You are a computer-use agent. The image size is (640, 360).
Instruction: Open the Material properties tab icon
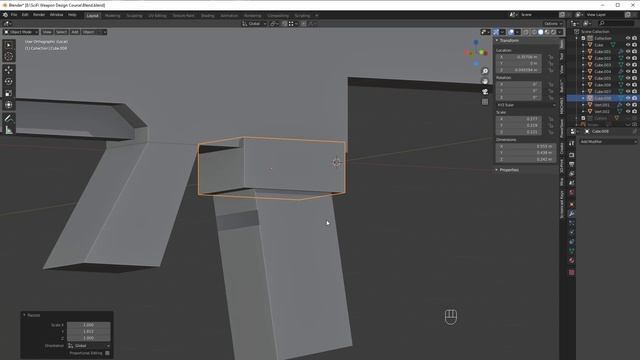pos(572,261)
